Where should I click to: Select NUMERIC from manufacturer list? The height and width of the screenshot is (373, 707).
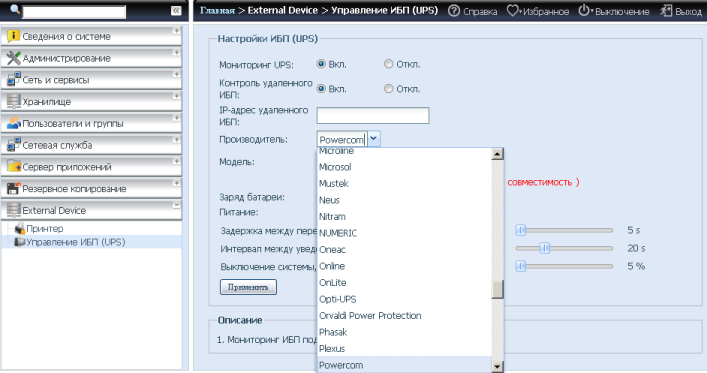click(404, 233)
